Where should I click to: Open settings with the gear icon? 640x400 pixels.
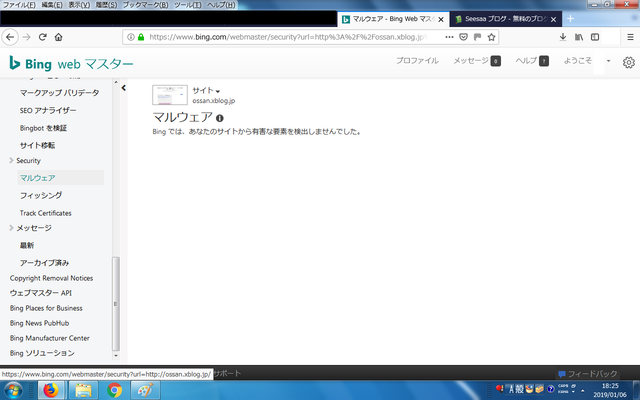click(x=629, y=62)
